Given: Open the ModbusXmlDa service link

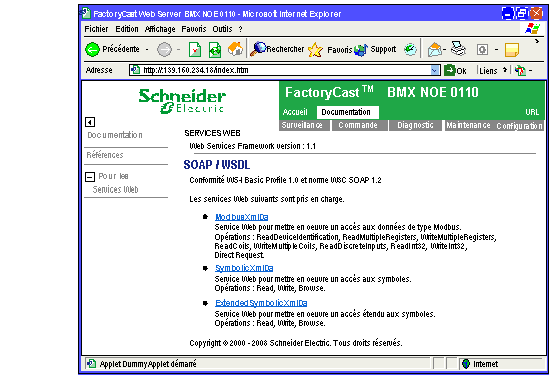Looking at the screenshot, I should pyautogui.click(x=242, y=217).
